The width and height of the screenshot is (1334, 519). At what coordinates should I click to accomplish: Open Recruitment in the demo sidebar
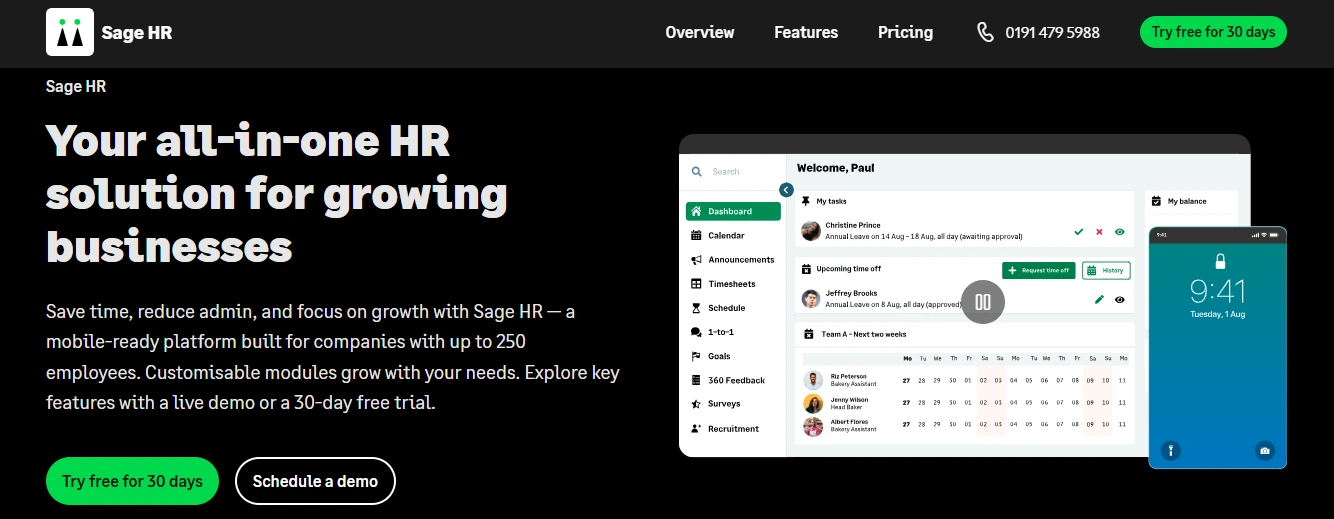click(x=725, y=429)
